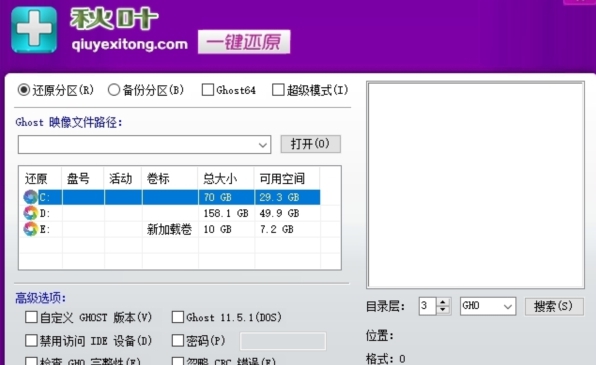Decrease the 目录层 value with down arrow
This screenshot has height=365, width=596.
point(442,310)
